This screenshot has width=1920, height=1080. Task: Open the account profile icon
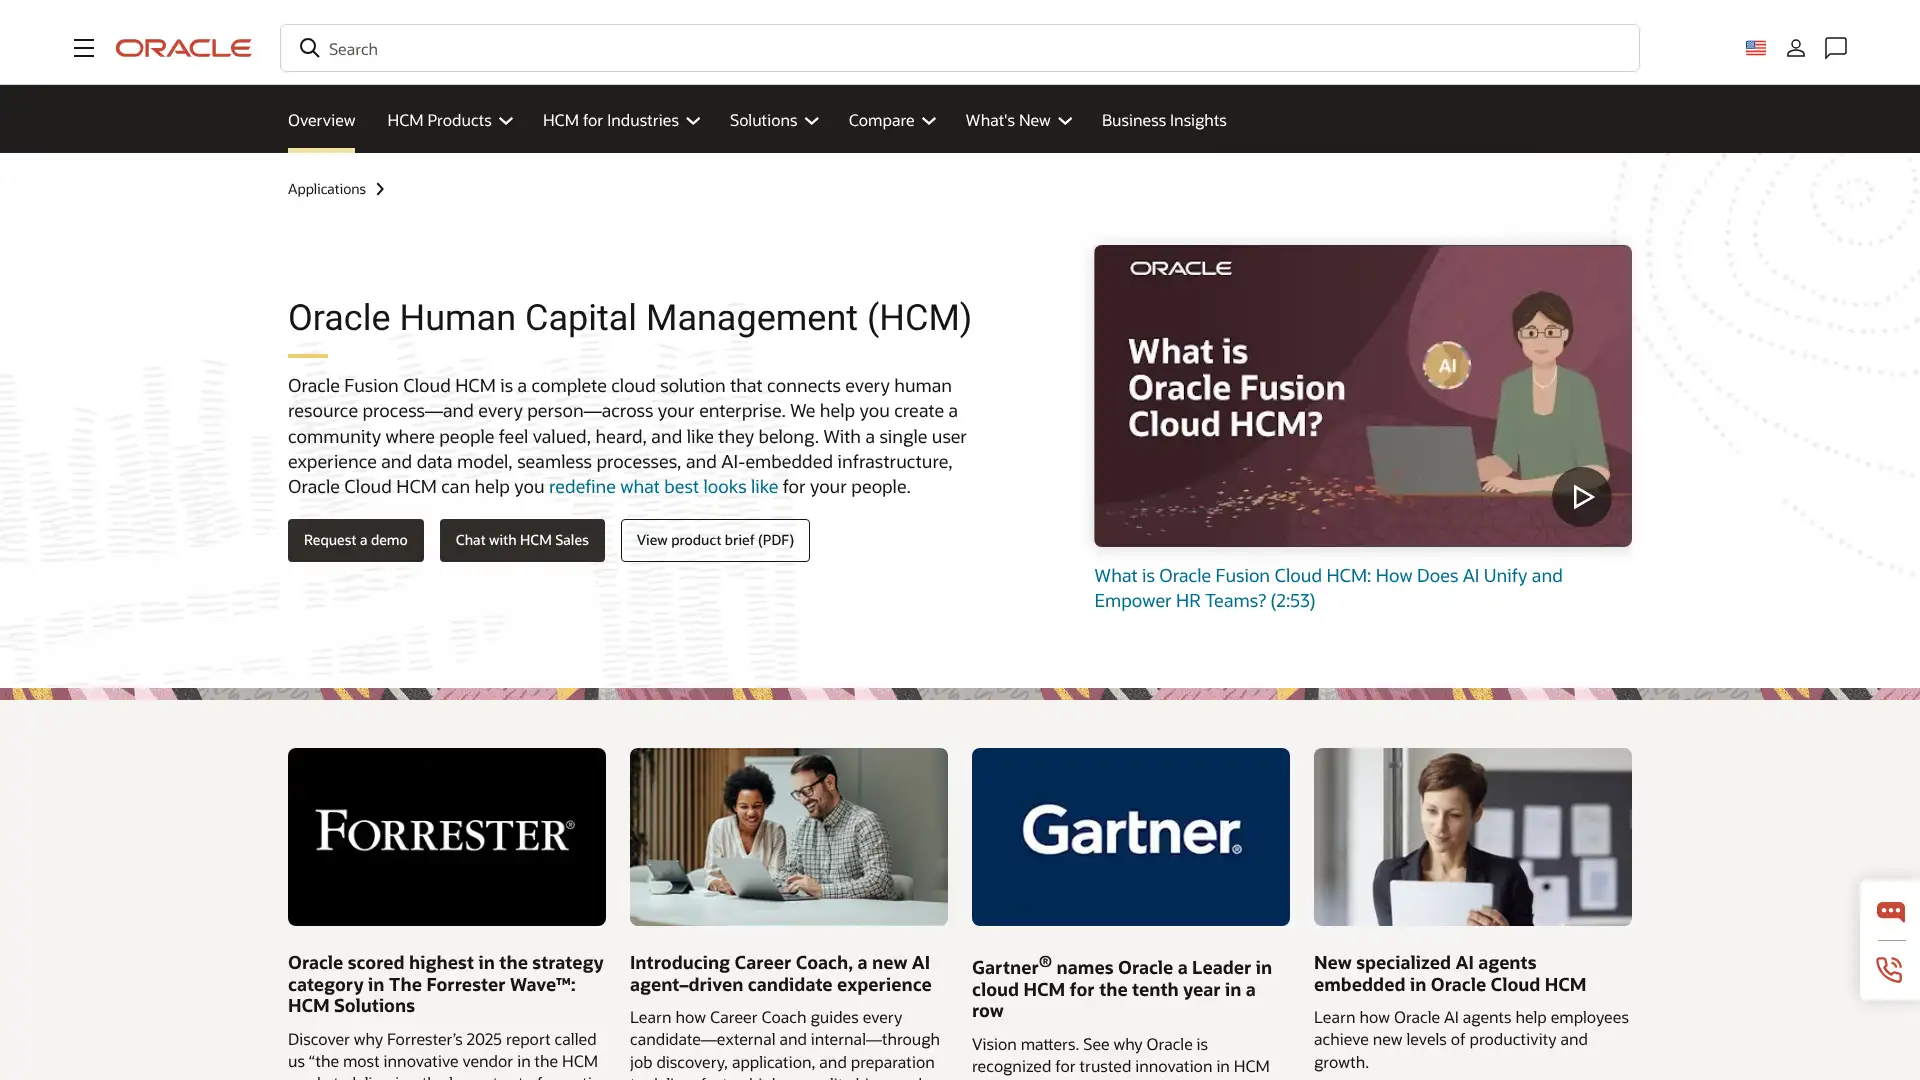click(1795, 48)
